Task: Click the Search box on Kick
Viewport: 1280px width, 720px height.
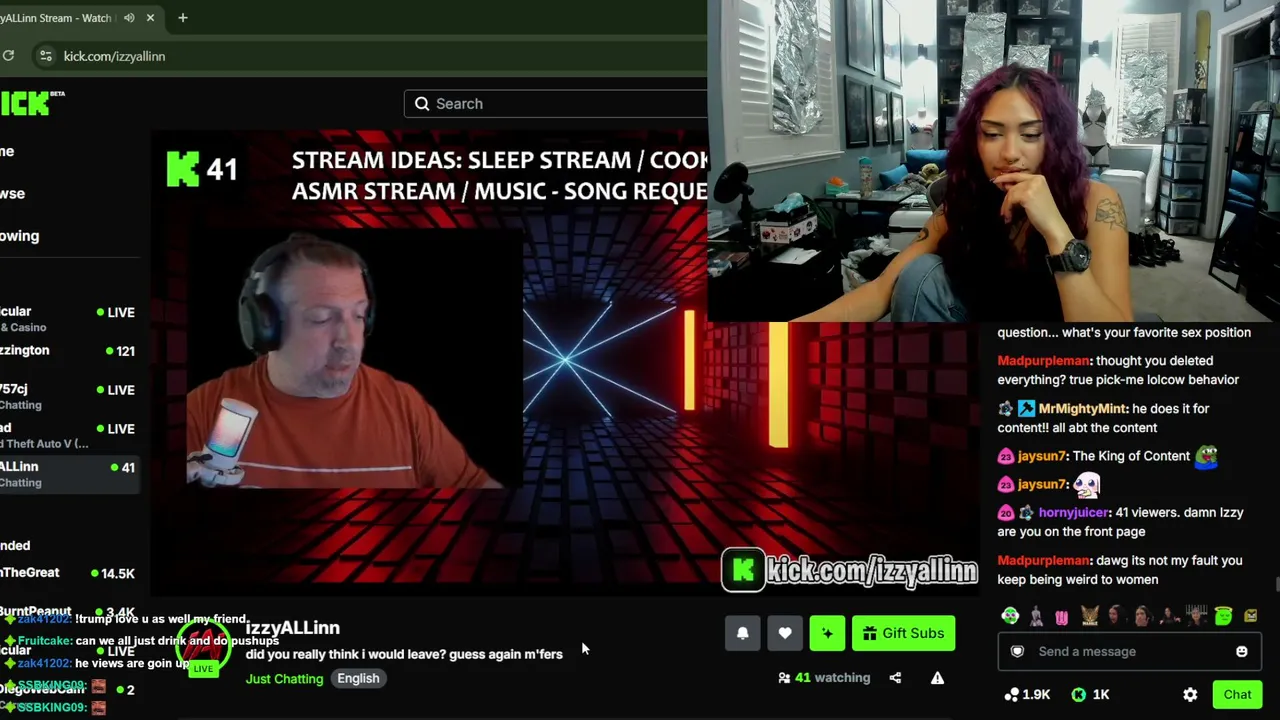Action: coord(556,104)
